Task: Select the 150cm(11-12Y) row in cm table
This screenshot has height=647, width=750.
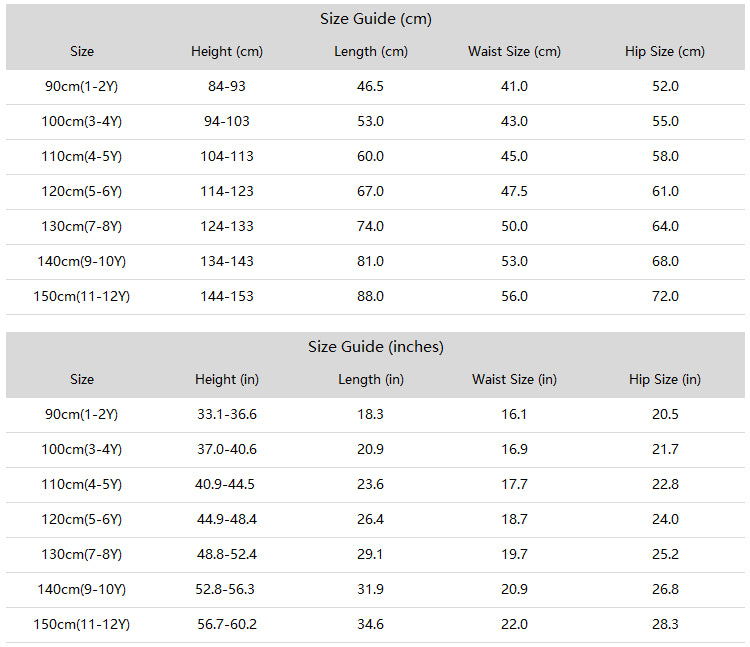Action: pyautogui.click(x=375, y=296)
